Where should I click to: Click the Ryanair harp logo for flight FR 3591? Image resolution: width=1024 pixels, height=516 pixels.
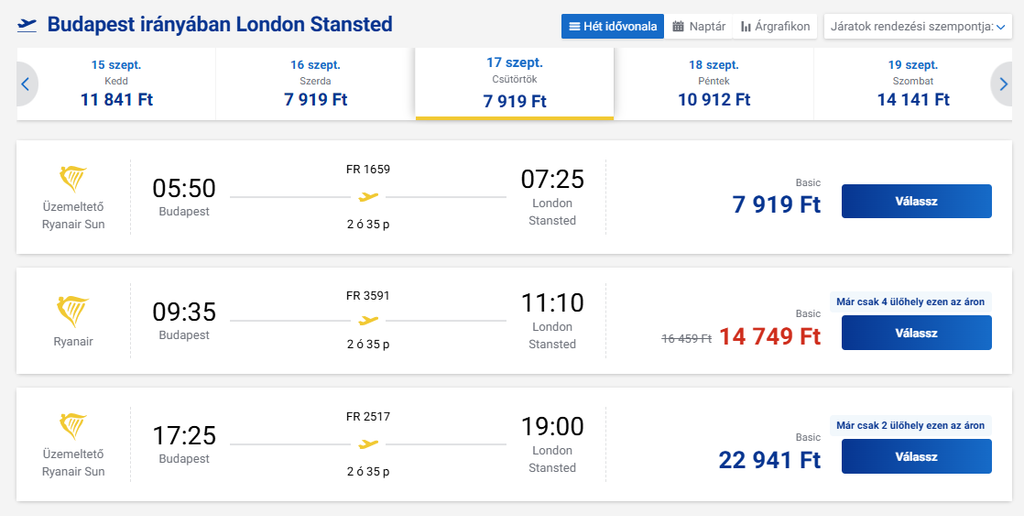(73, 312)
